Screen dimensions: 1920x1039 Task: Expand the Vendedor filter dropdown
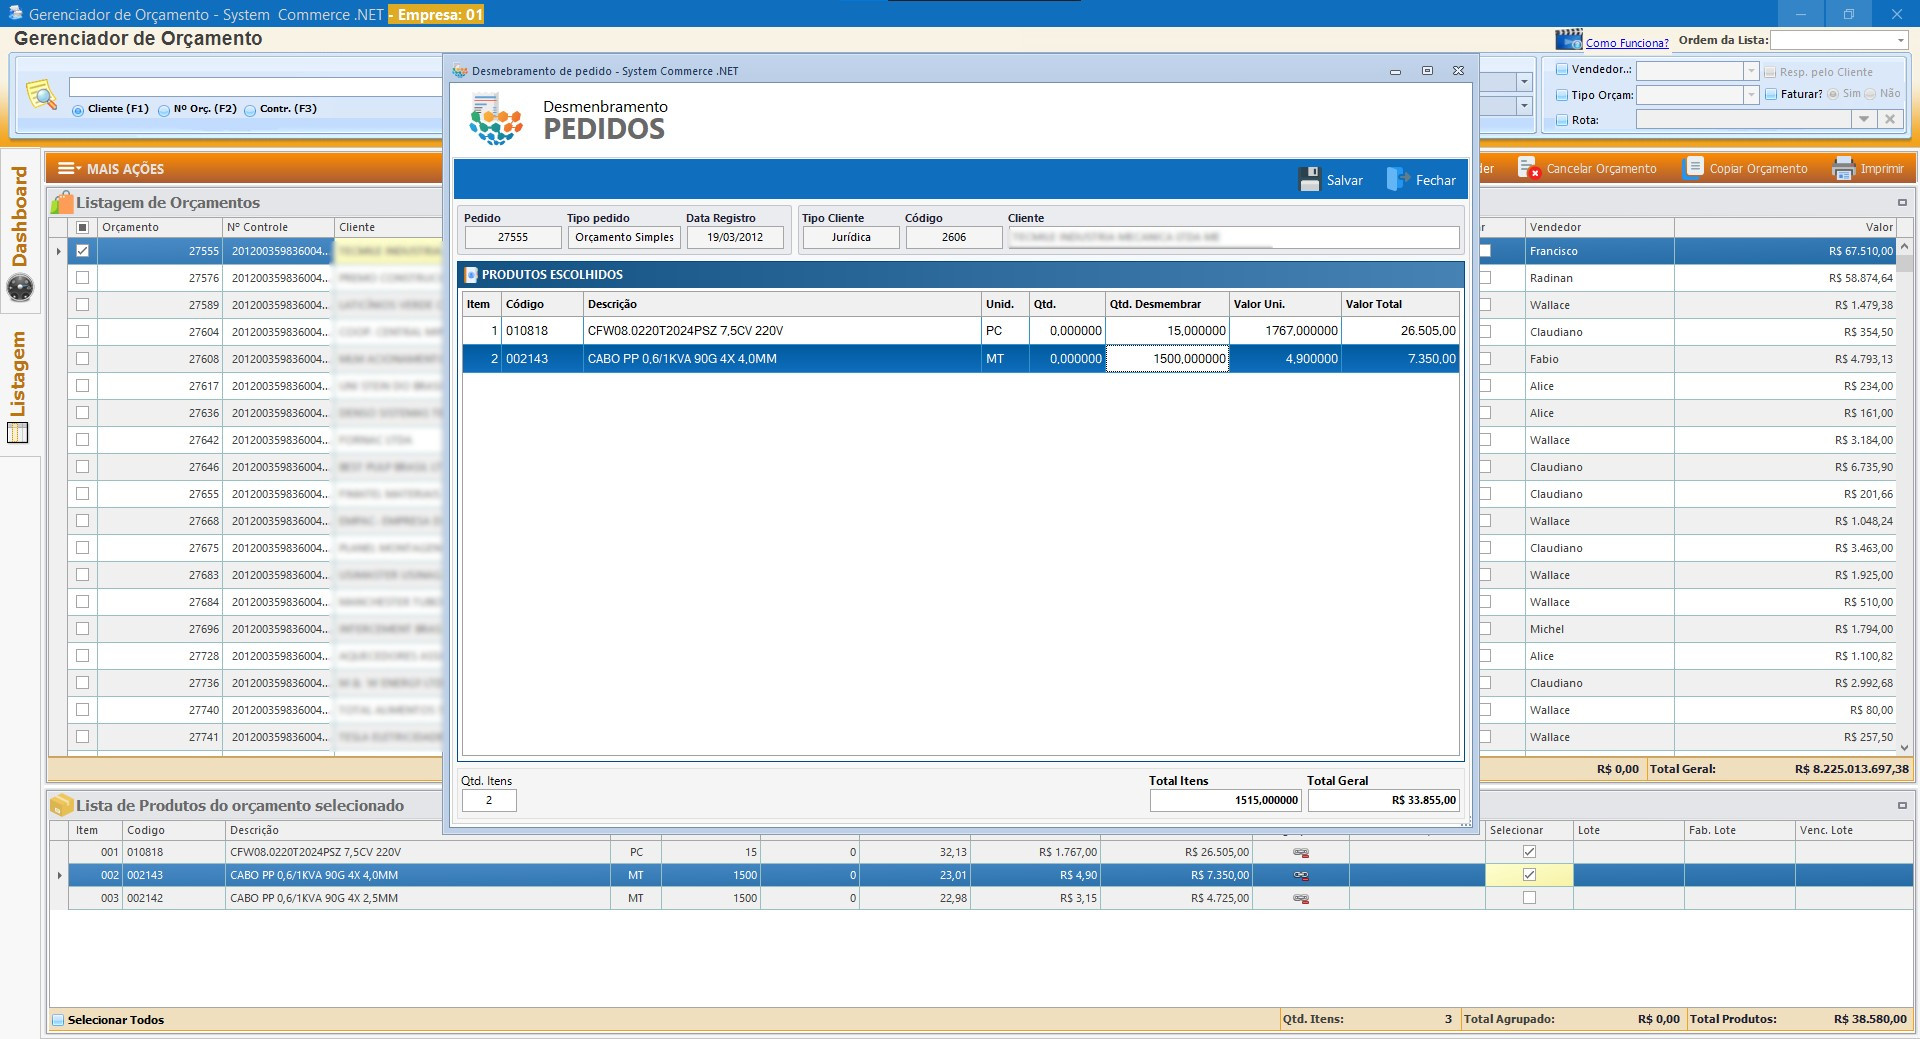tap(1750, 71)
